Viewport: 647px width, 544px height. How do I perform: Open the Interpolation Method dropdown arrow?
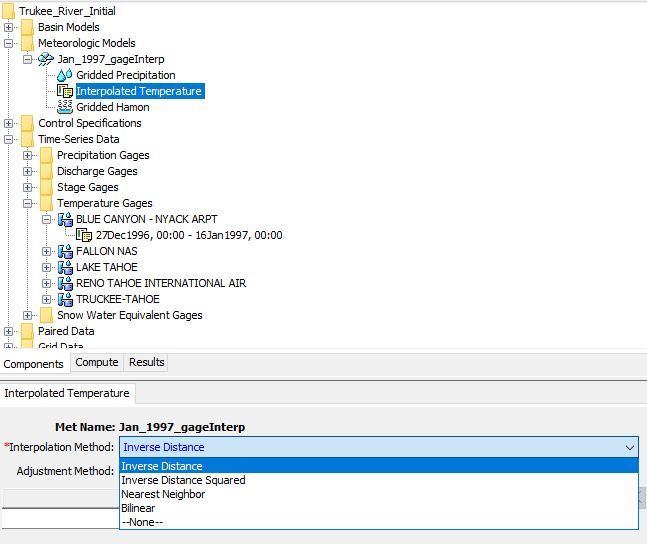[x=628, y=448]
